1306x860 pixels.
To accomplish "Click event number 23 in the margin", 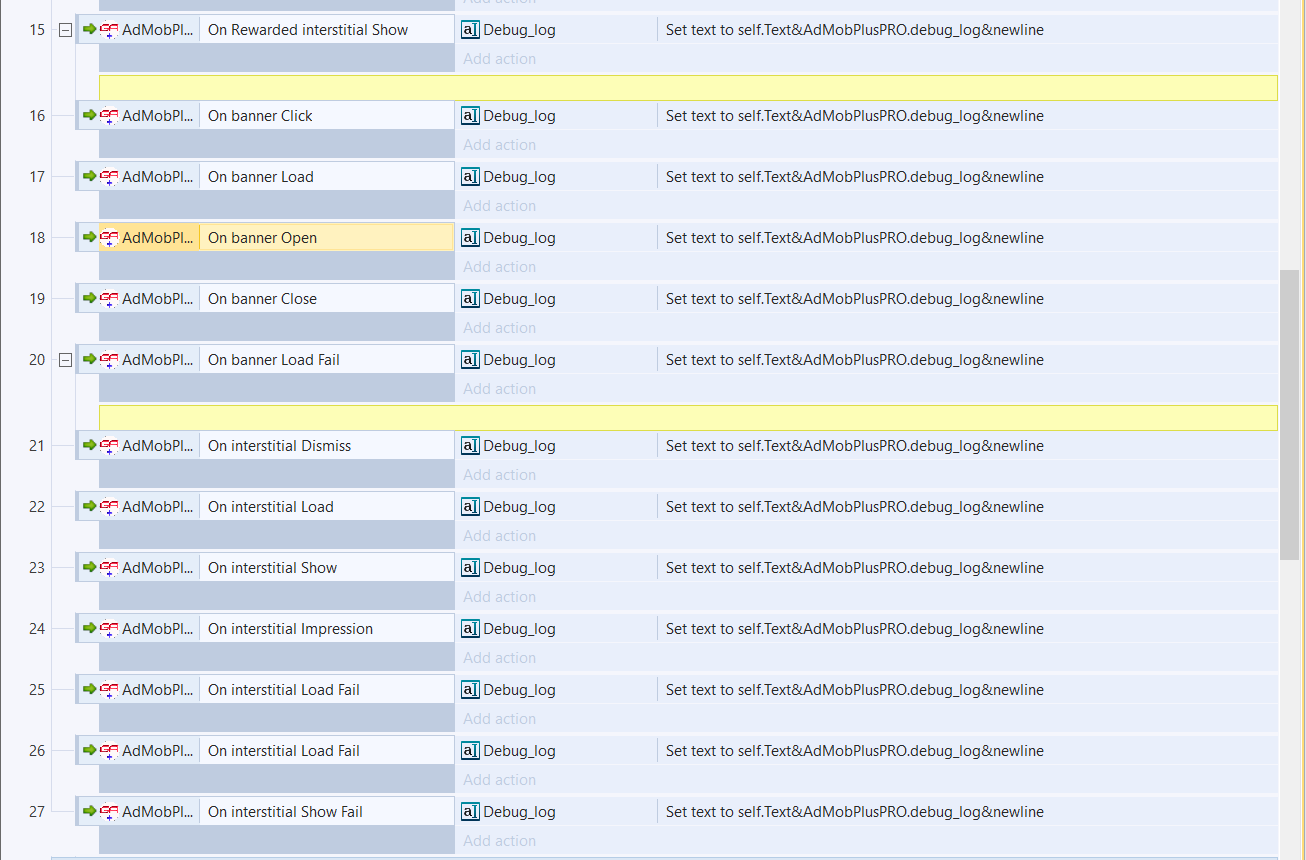I will coord(37,568).
